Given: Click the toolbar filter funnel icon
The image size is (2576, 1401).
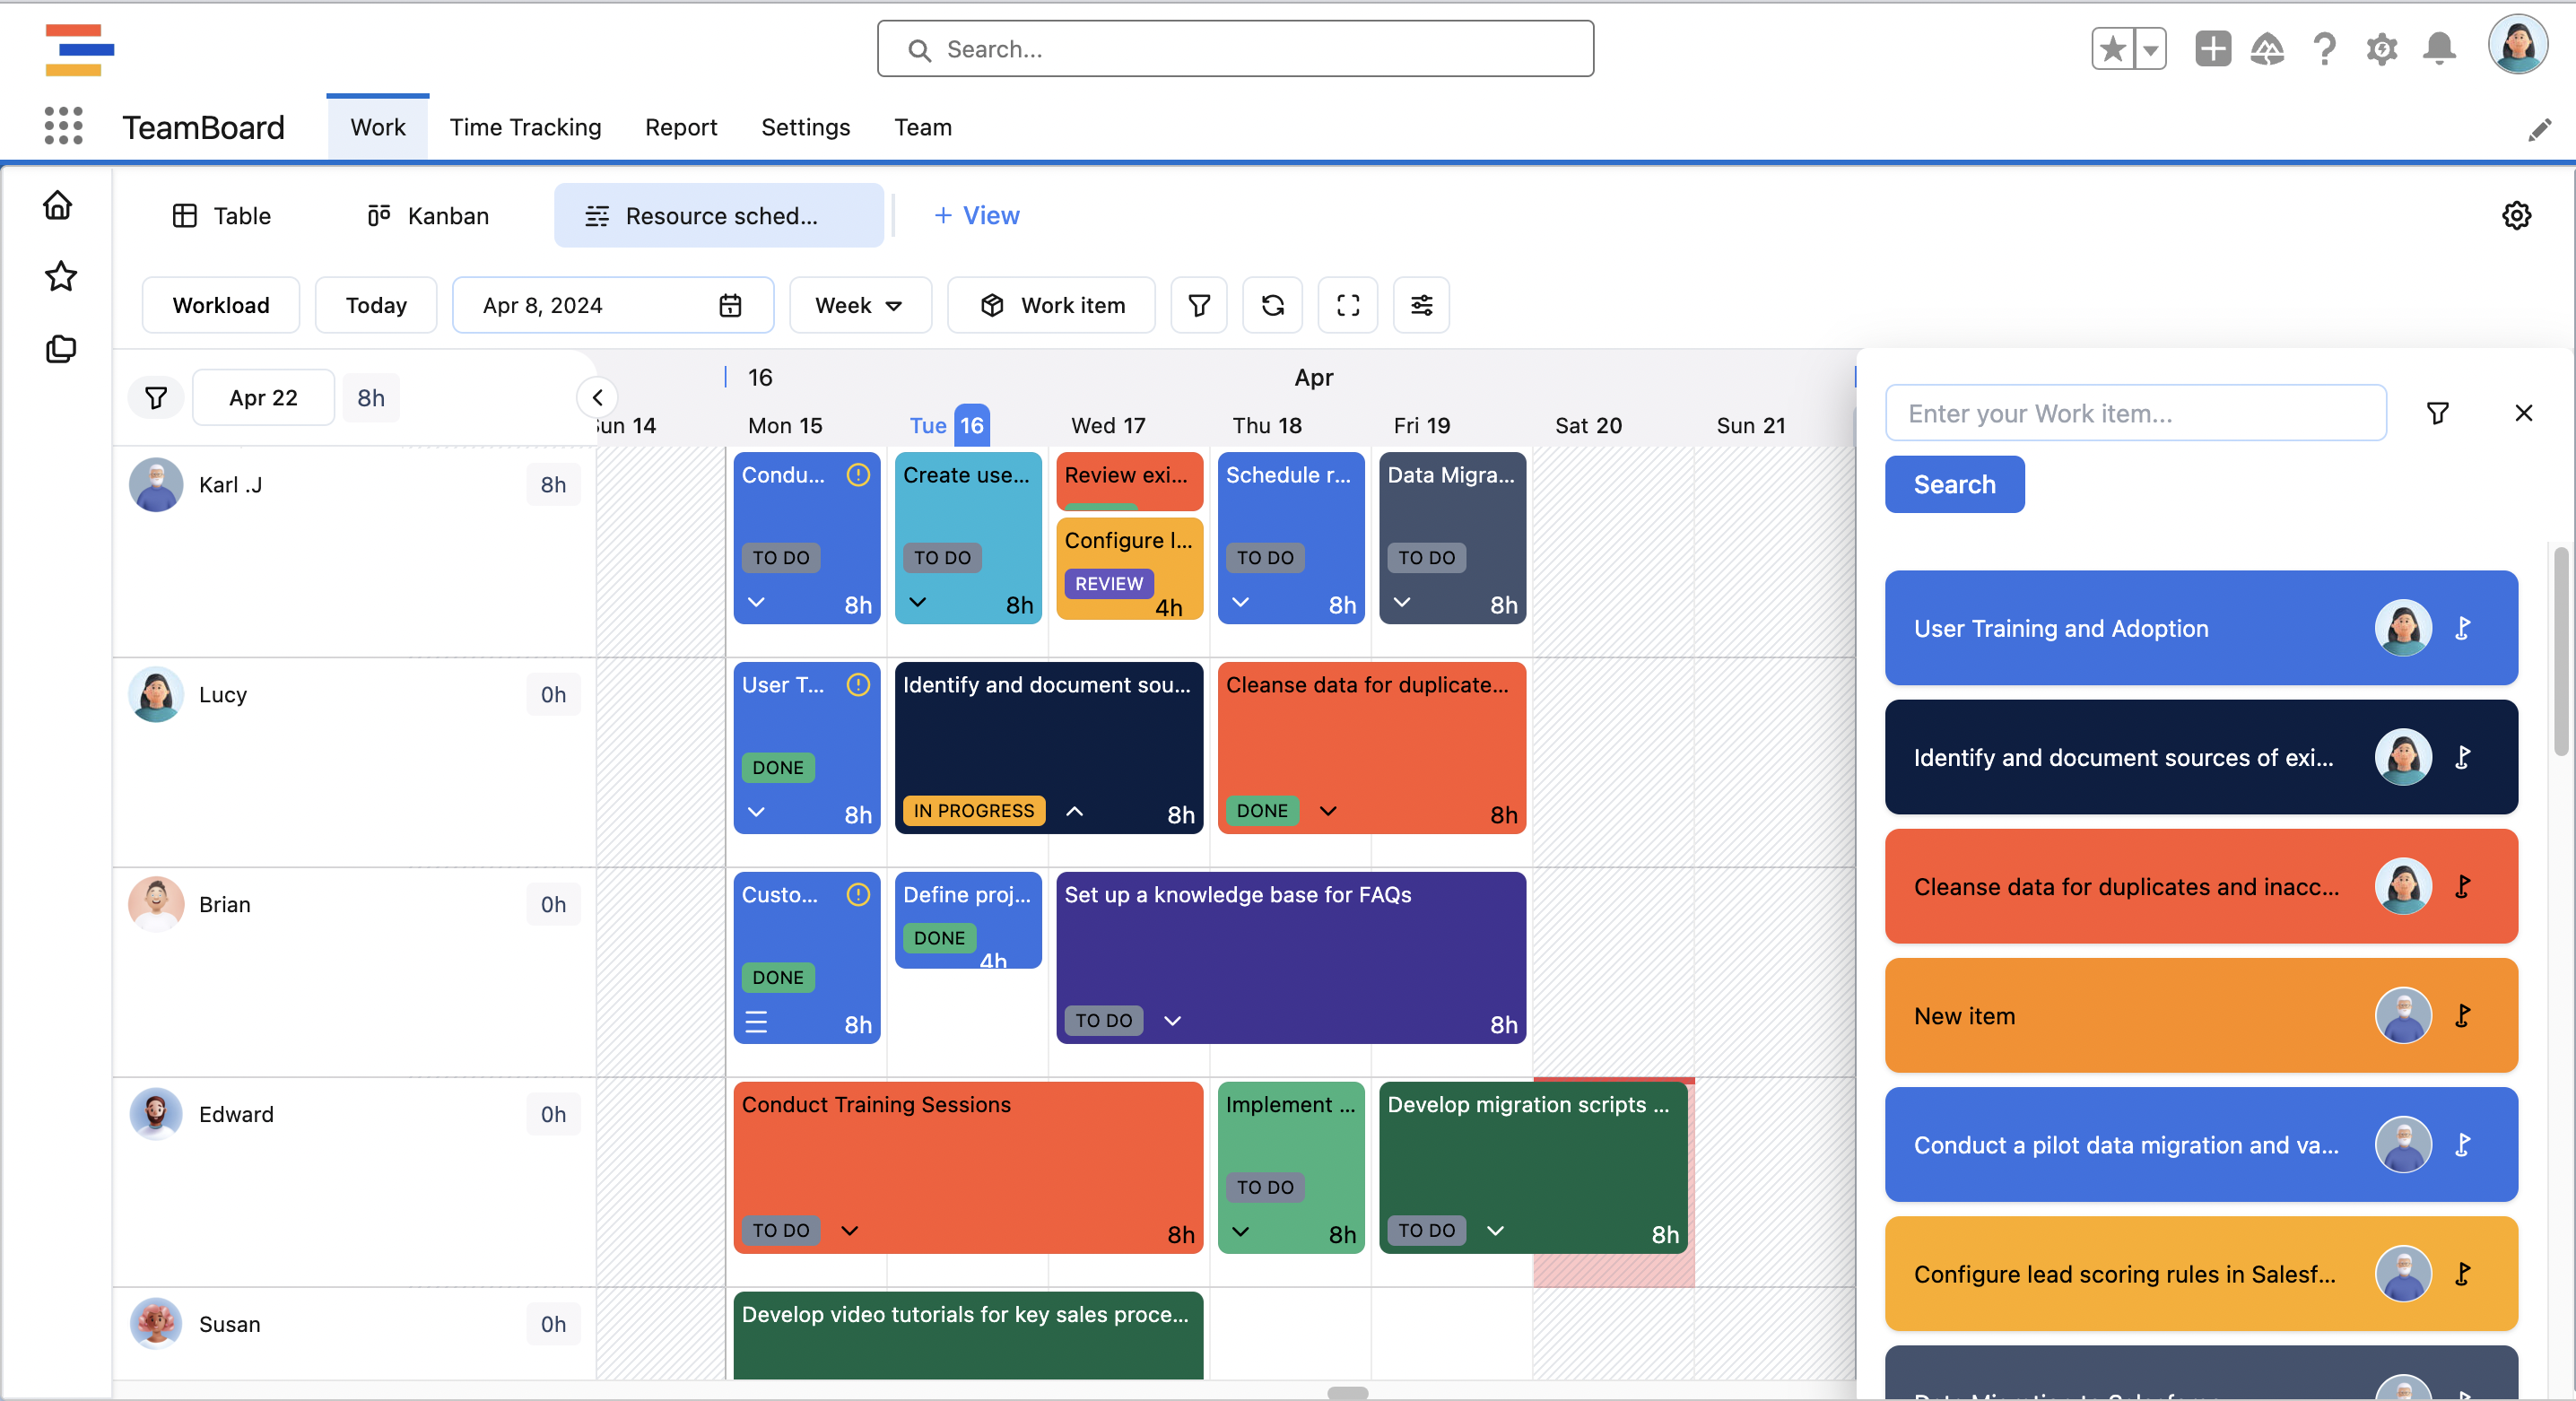Looking at the screenshot, I should point(1198,305).
